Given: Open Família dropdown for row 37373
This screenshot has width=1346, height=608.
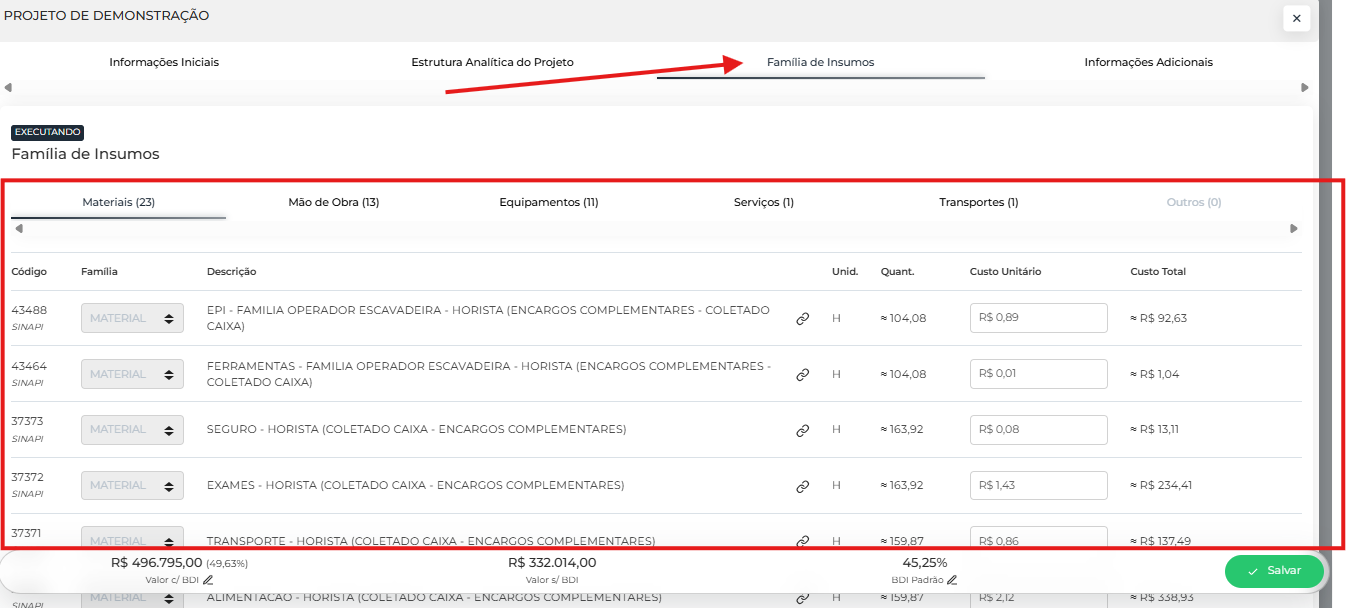Looking at the screenshot, I should click(132, 430).
